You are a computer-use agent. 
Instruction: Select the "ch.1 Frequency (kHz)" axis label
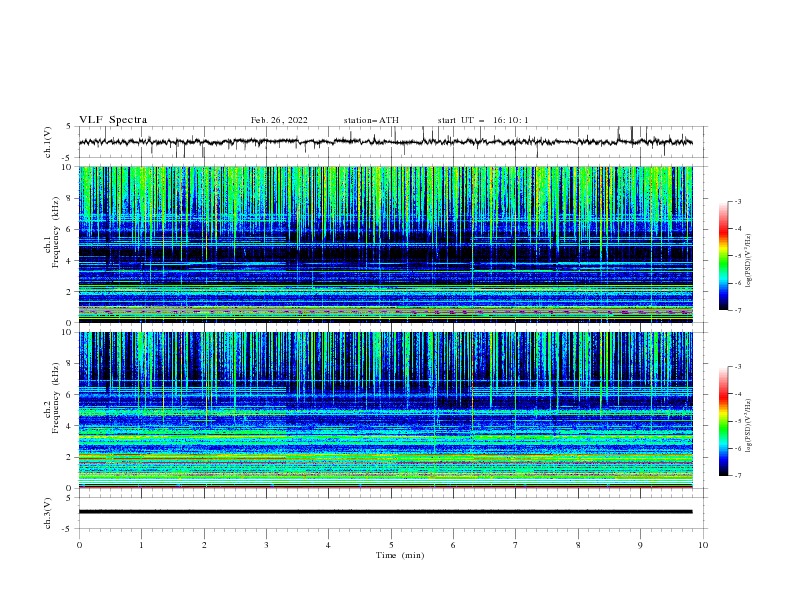[x=52, y=230]
